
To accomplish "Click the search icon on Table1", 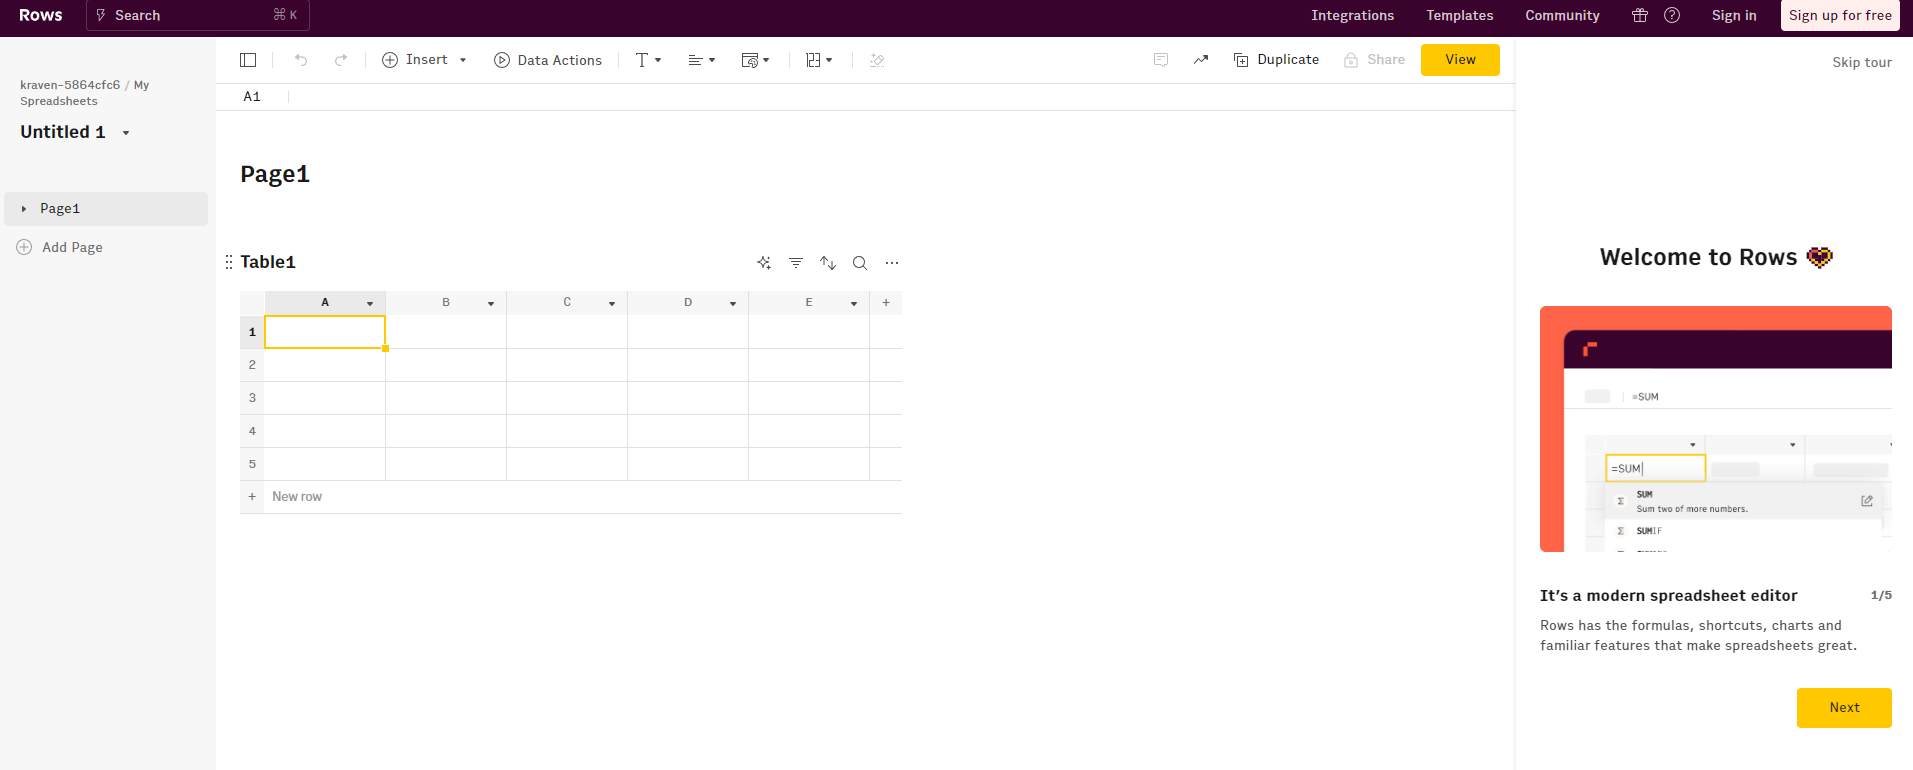I will tap(860, 263).
